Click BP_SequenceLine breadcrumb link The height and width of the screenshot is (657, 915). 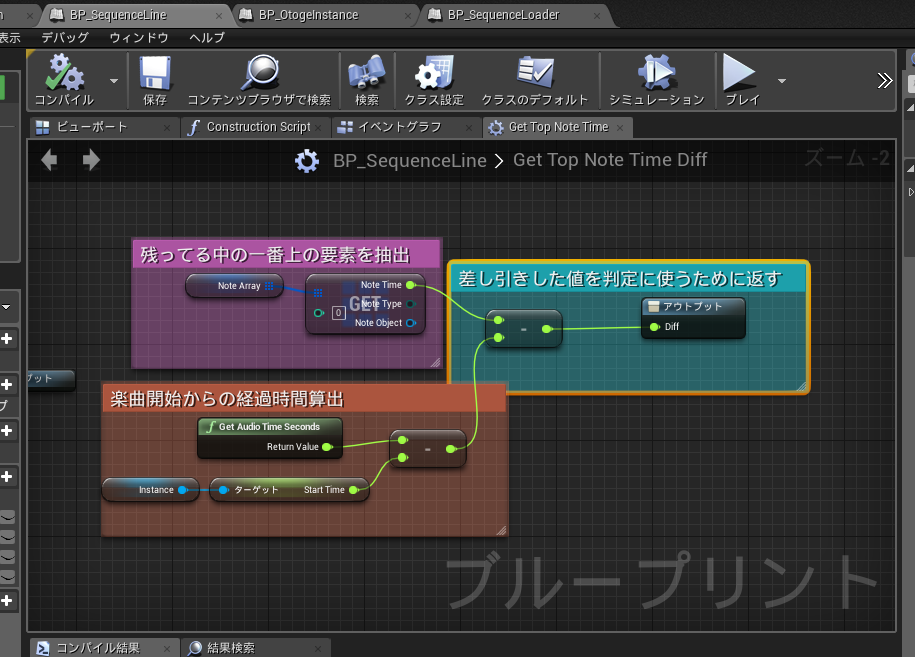tap(410, 160)
